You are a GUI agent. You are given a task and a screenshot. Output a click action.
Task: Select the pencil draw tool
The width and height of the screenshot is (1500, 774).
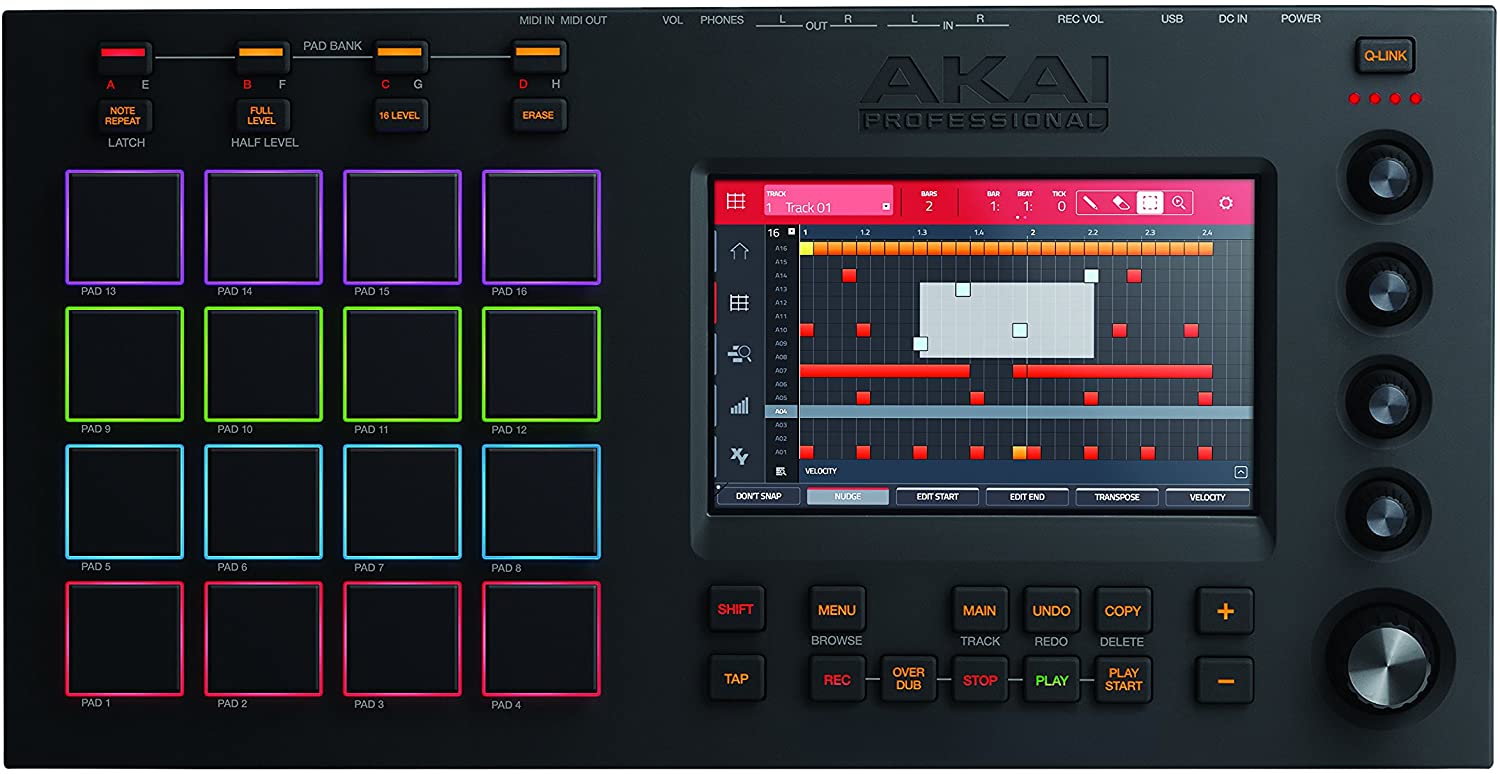1092,203
